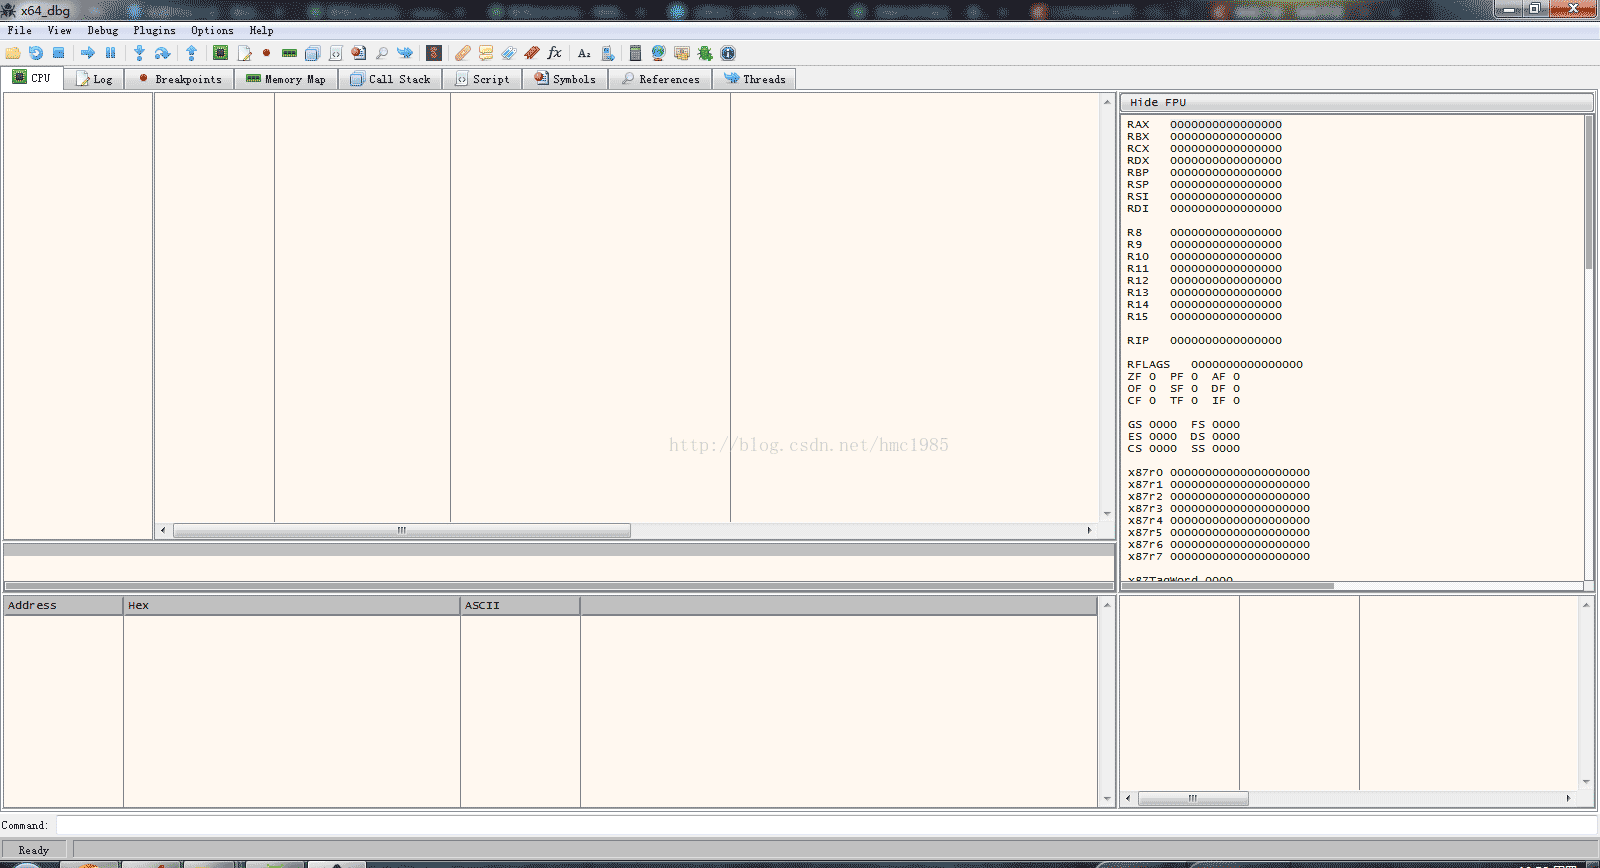Click the red dot Breakpoints toolbar icon
This screenshot has width=1600, height=868.
[x=267, y=53]
